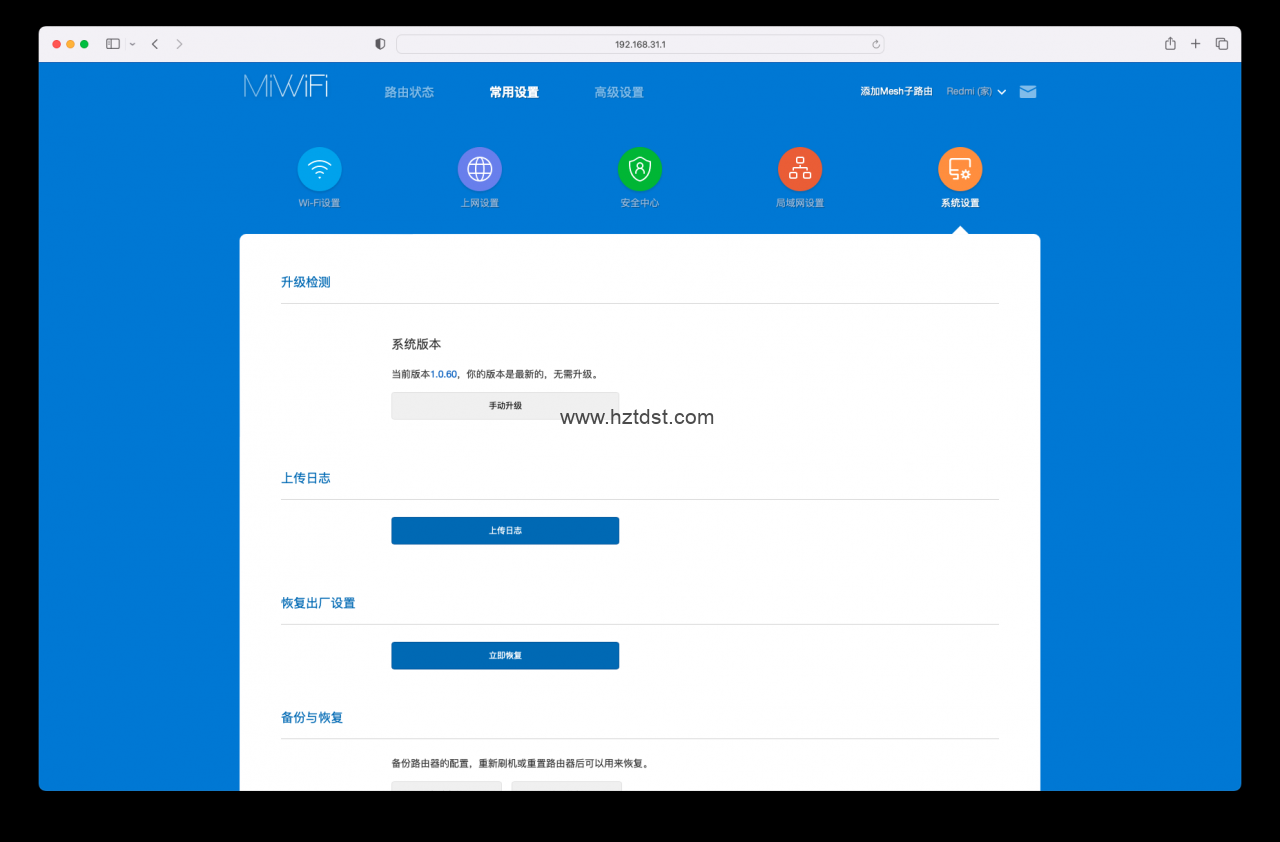Open the Wi-Fi设置 icon
Viewport: 1280px width, 842px height.
coord(319,169)
